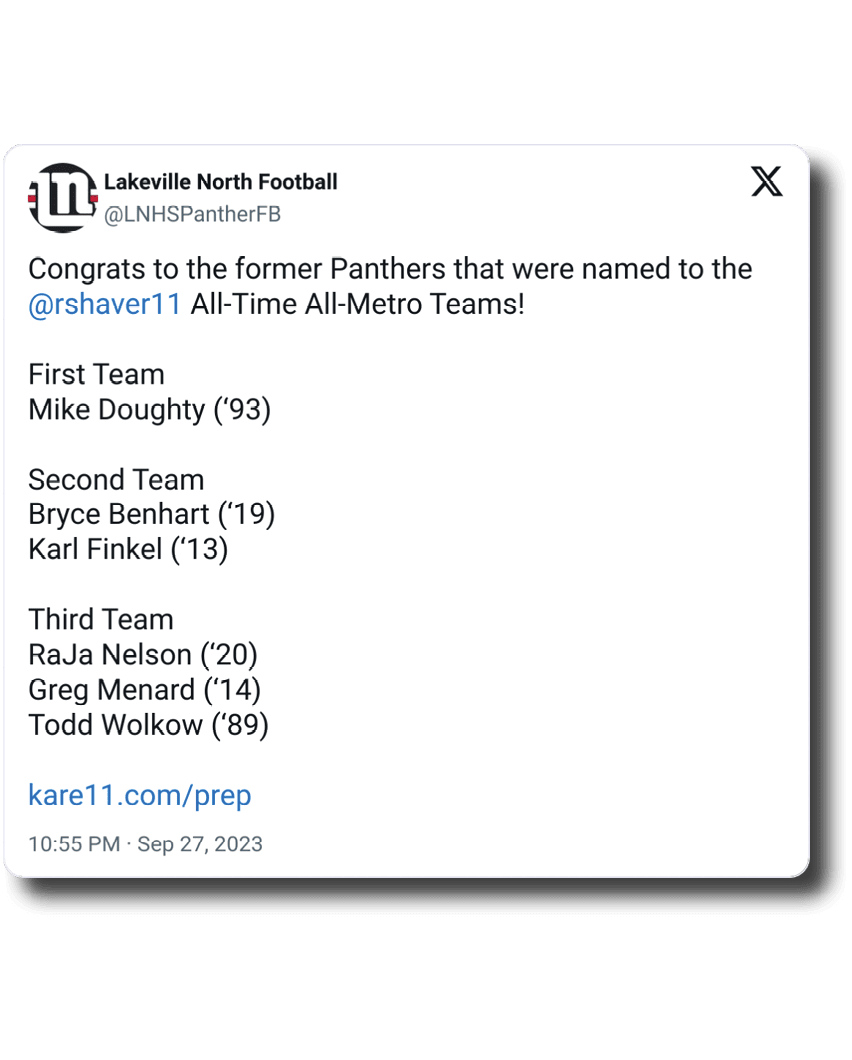Select the Greg Menard ('14) line
Screen dimensions: 852x1060
[x=144, y=690]
